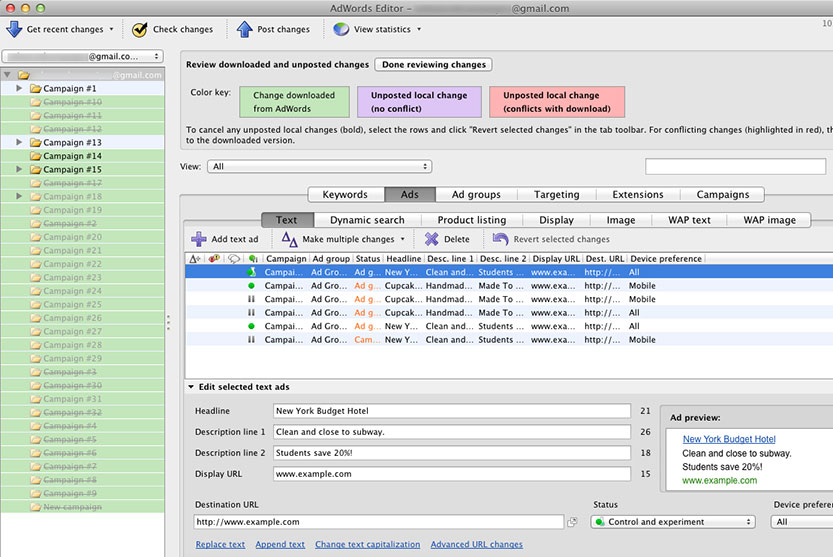This screenshot has width=833, height=557.
Task: Click the purple Unposted no conflict color key
Action: point(419,102)
